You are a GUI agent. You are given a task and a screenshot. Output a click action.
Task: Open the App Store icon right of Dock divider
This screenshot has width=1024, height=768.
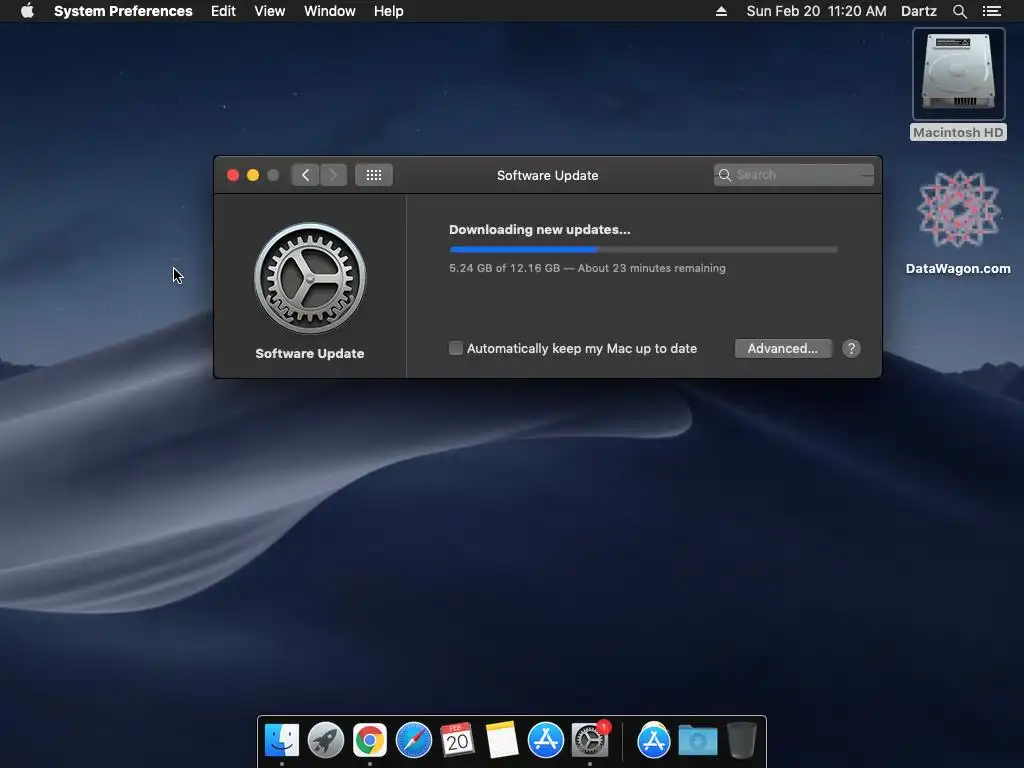654,741
